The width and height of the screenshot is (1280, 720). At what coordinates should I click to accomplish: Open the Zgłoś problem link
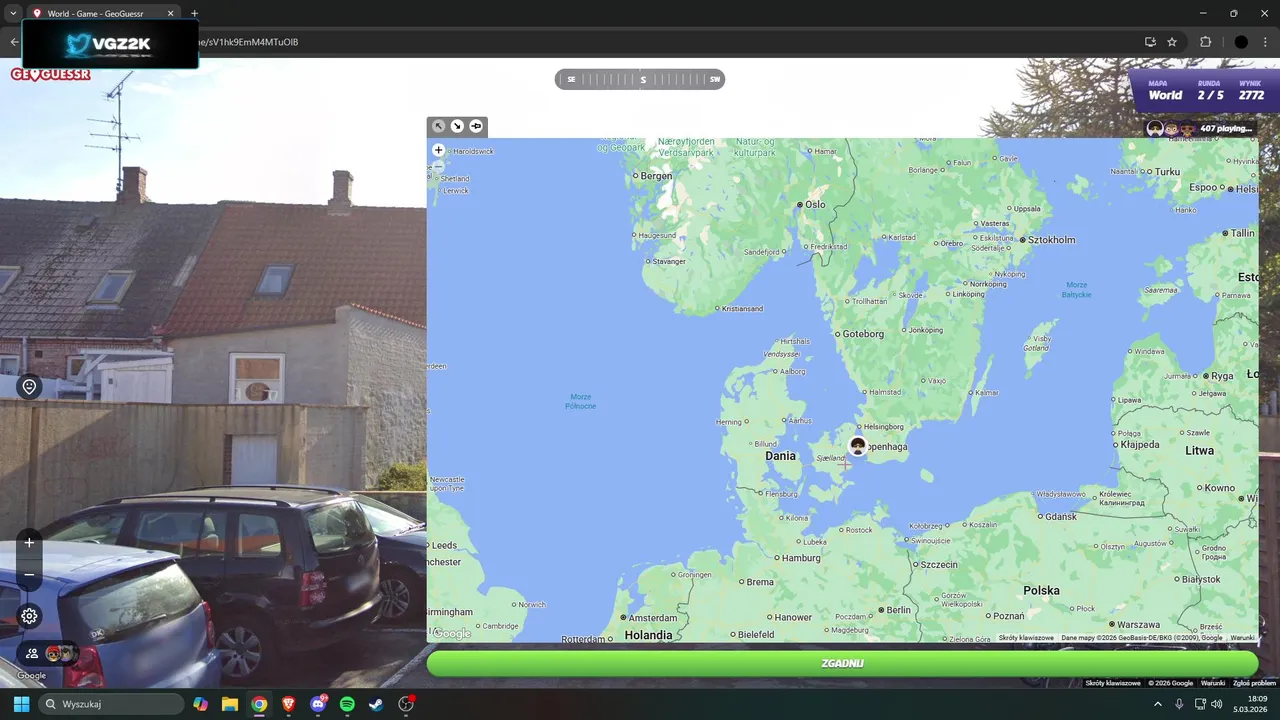[x=1254, y=683]
